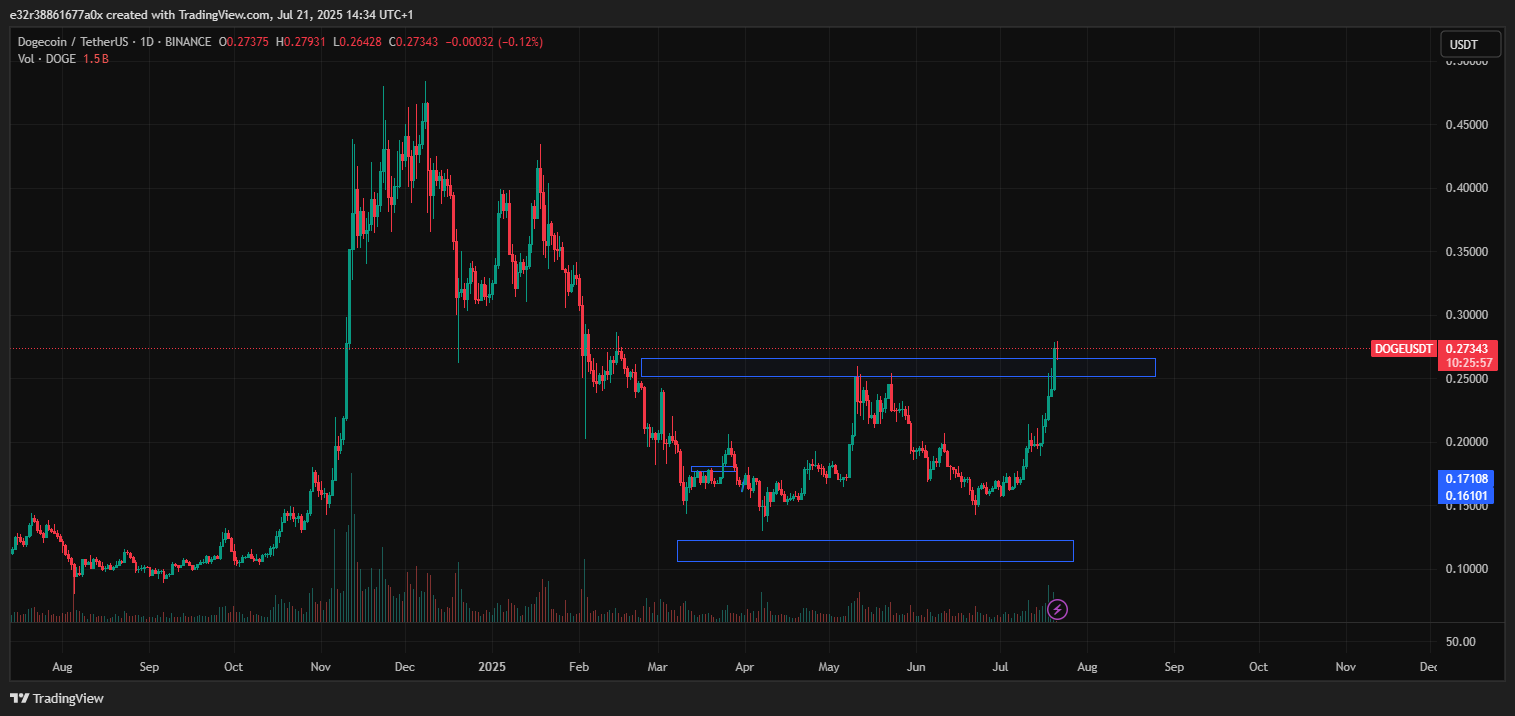The height and width of the screenshot is (716, 1515).
Task: Click the 2025 label on the time axis
Action: tap(492, 666)
